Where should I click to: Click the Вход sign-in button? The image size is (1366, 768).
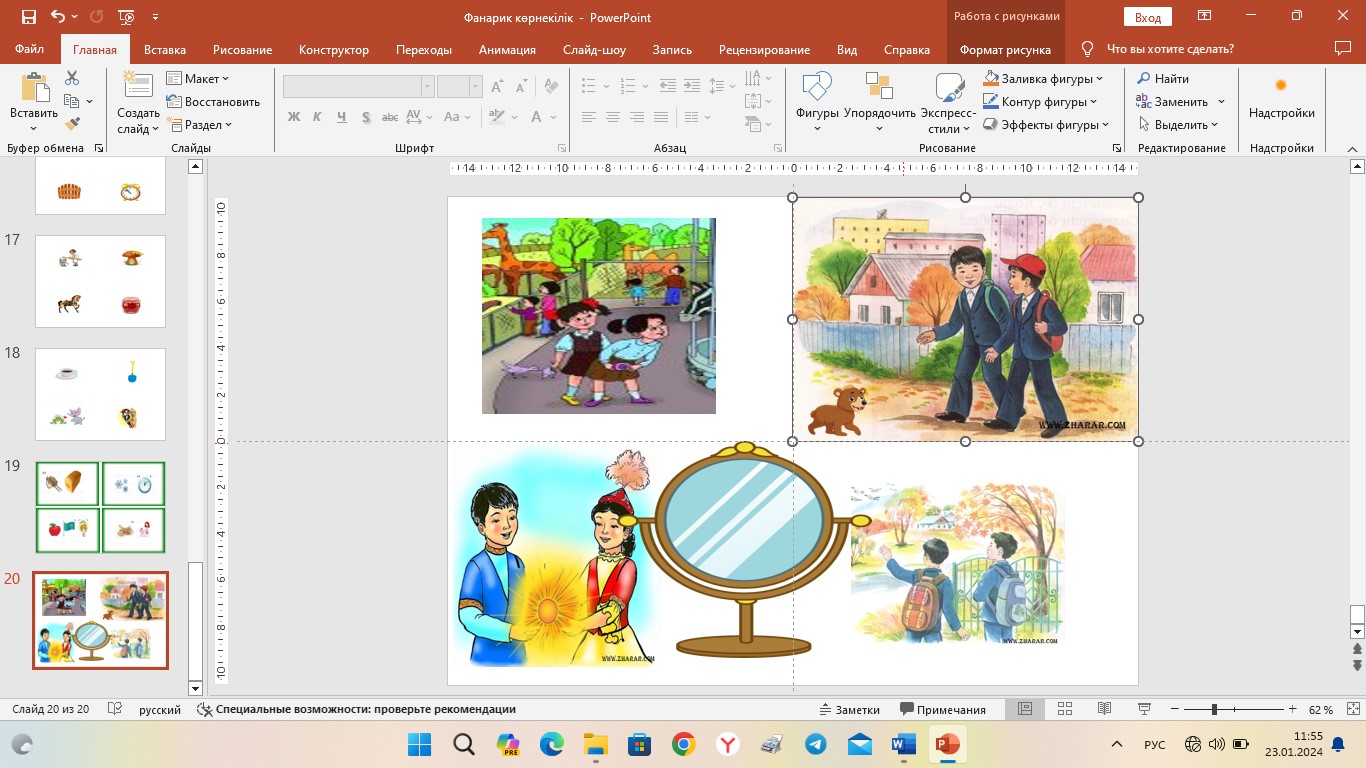tap(1148, 17)
